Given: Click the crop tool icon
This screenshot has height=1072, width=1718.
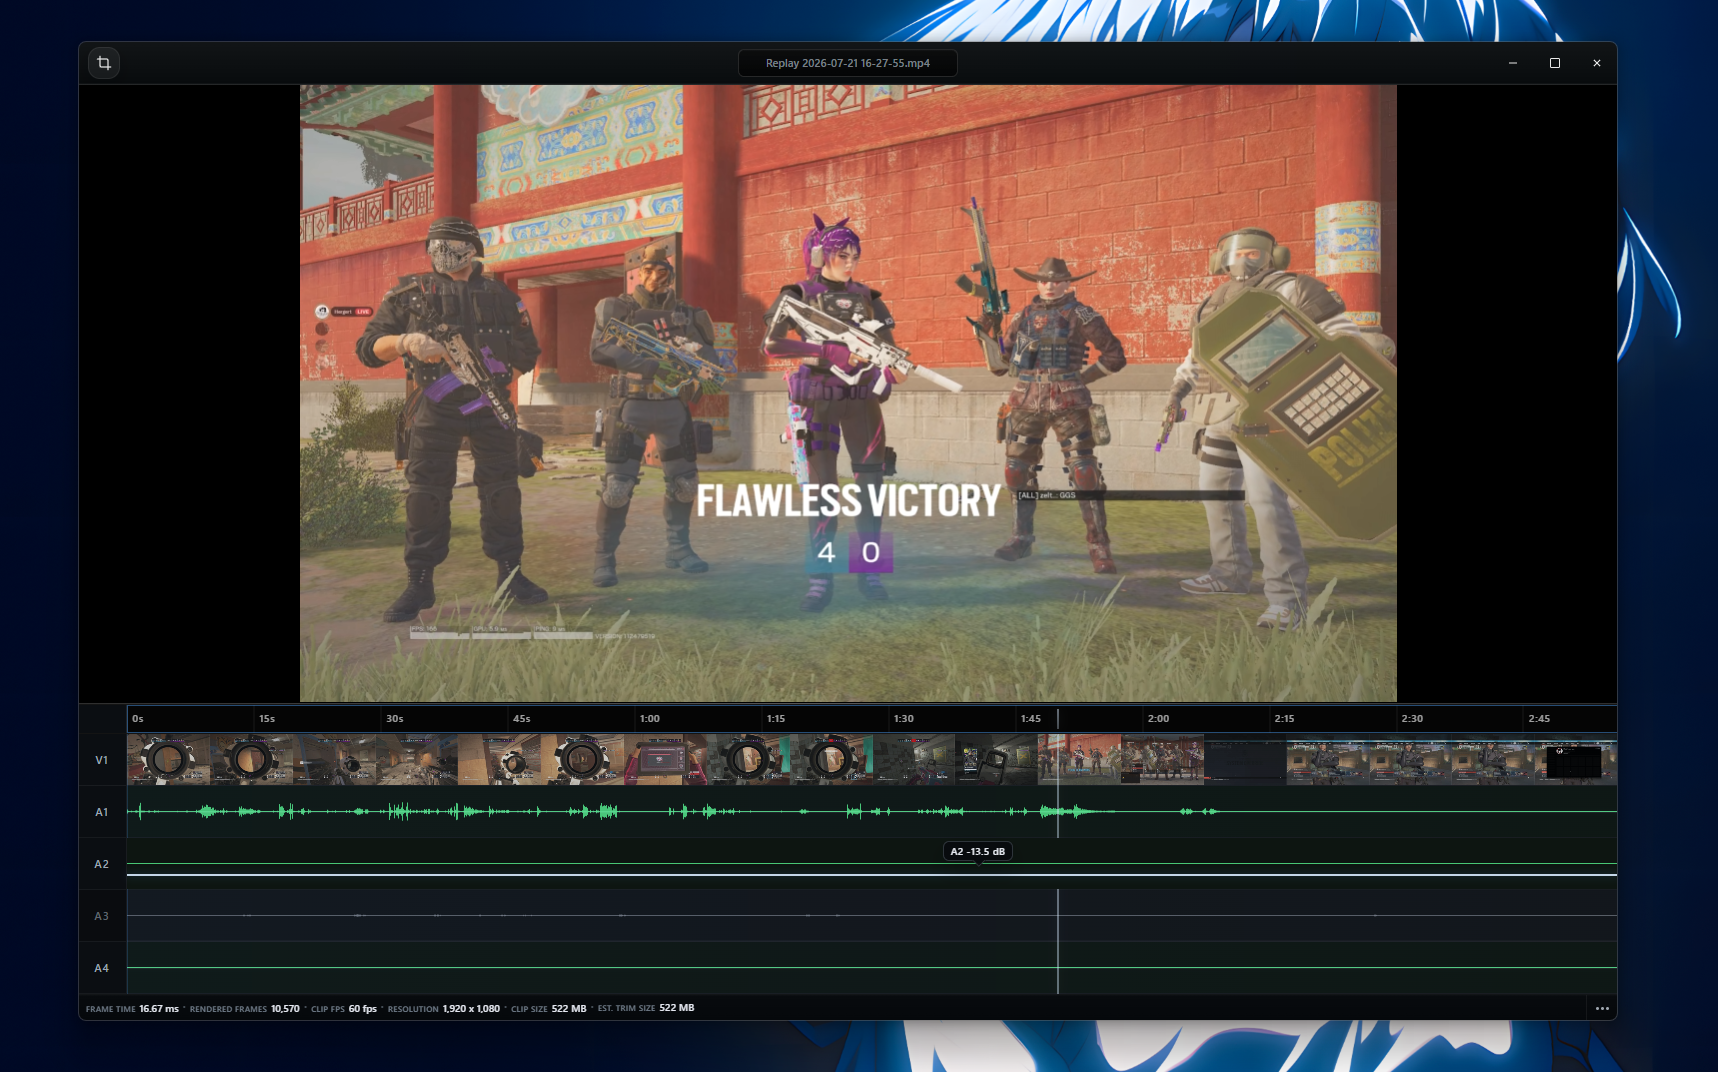Looking at the screenshot, I should point(104,63).
